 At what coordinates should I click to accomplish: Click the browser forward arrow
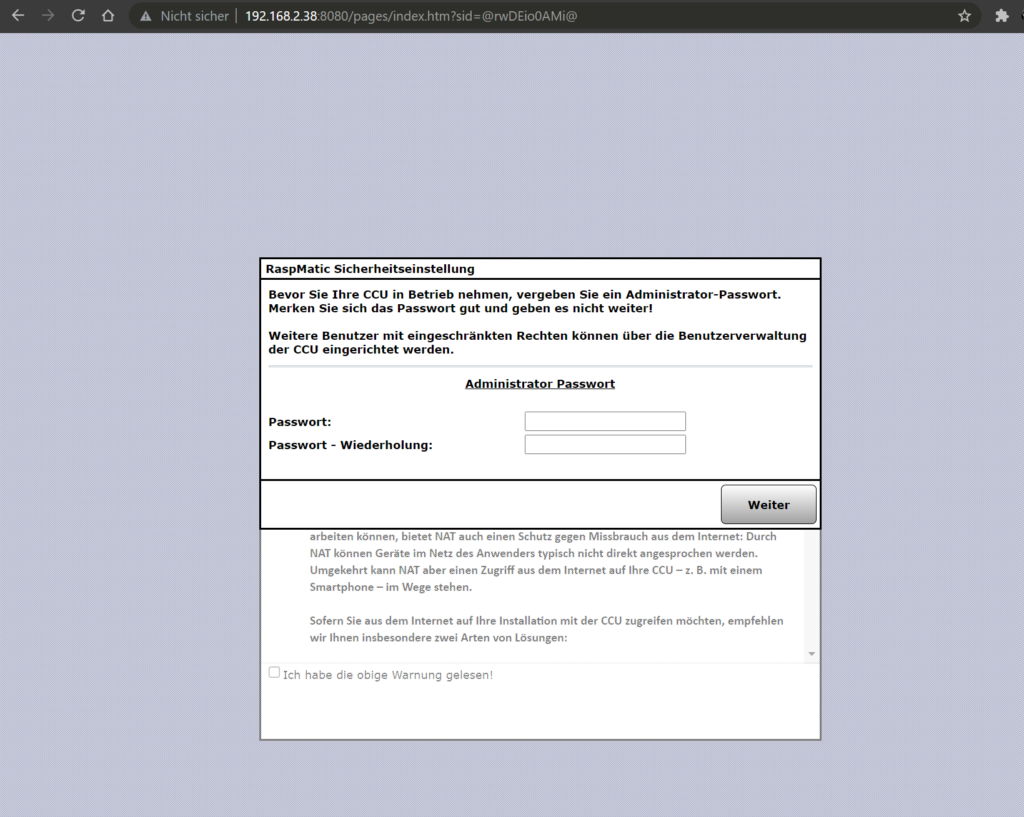pos(48,16)
